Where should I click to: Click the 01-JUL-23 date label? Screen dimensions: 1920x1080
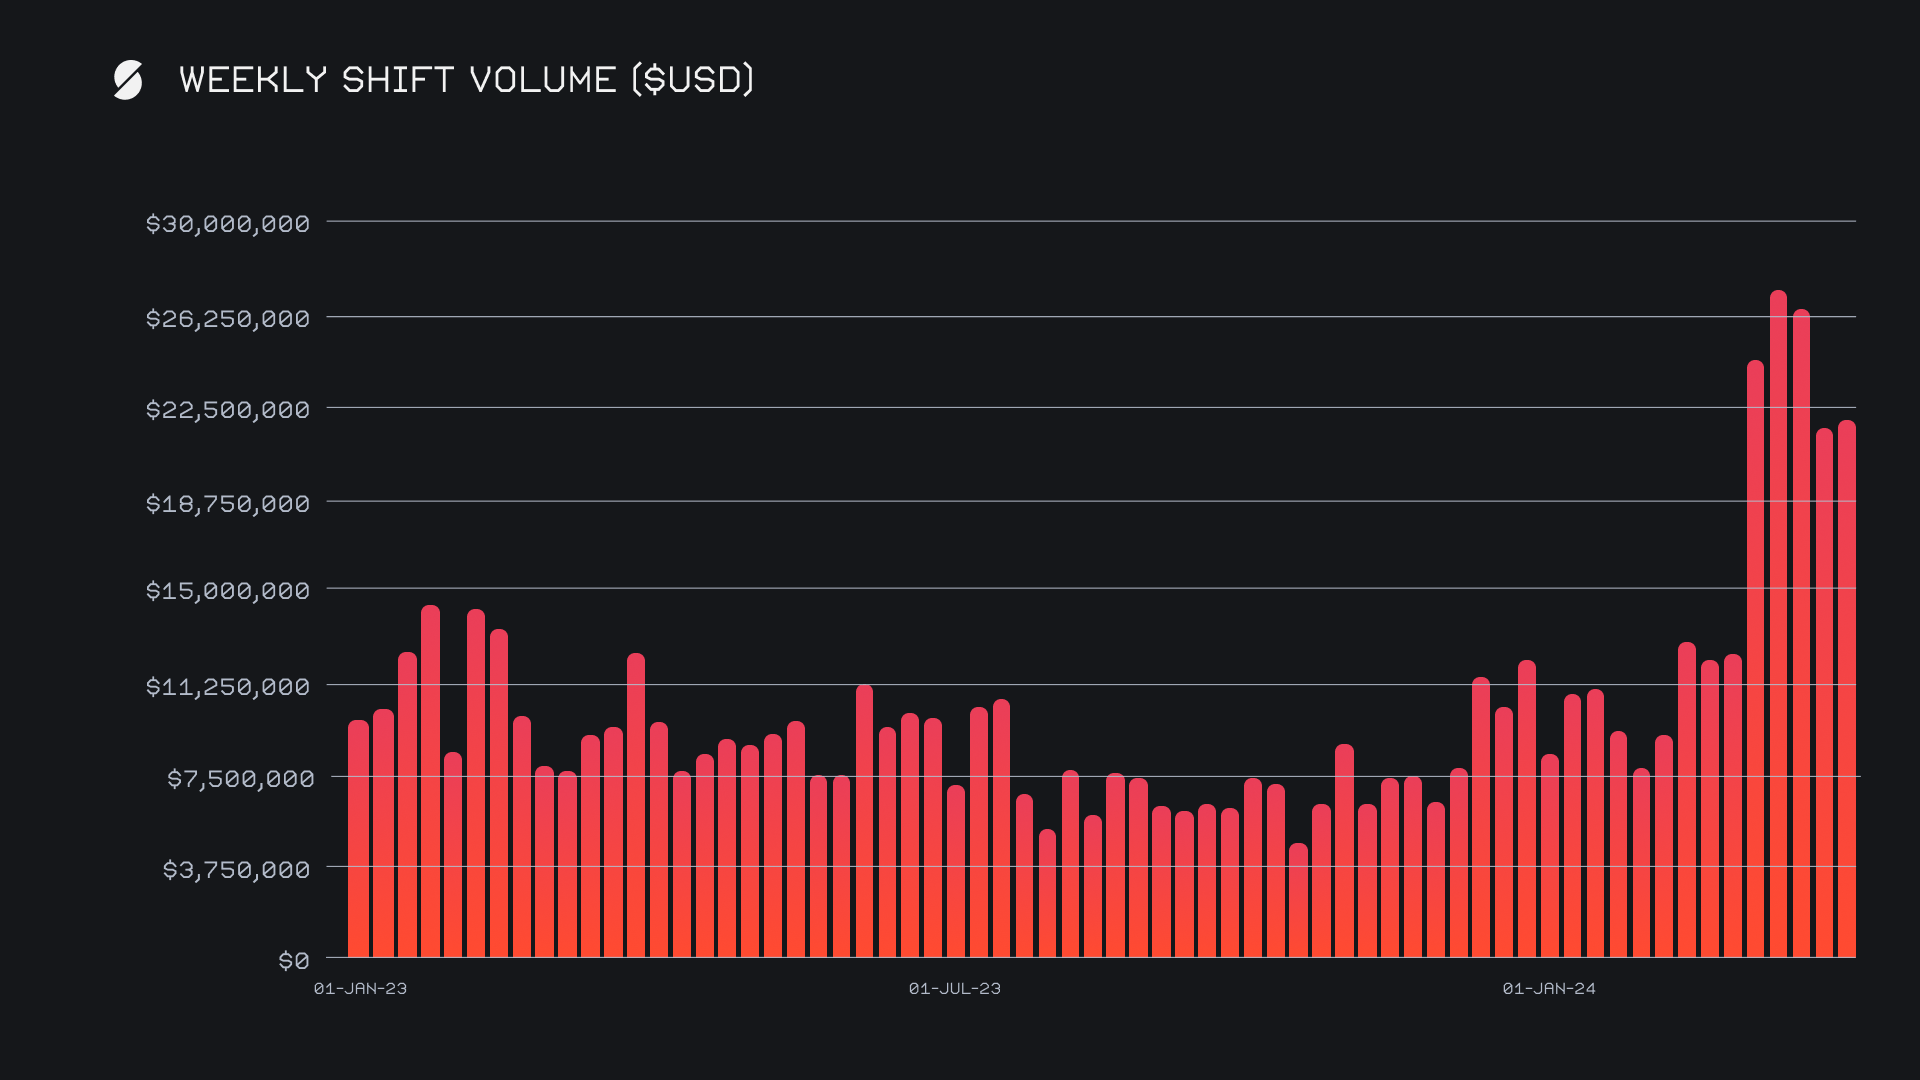pyautogui.click(x=954, y=988)
